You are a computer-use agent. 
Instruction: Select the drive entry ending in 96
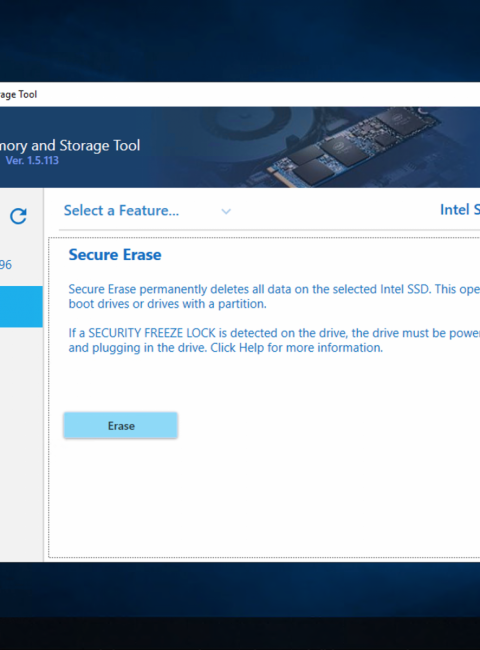coord(6,264)
